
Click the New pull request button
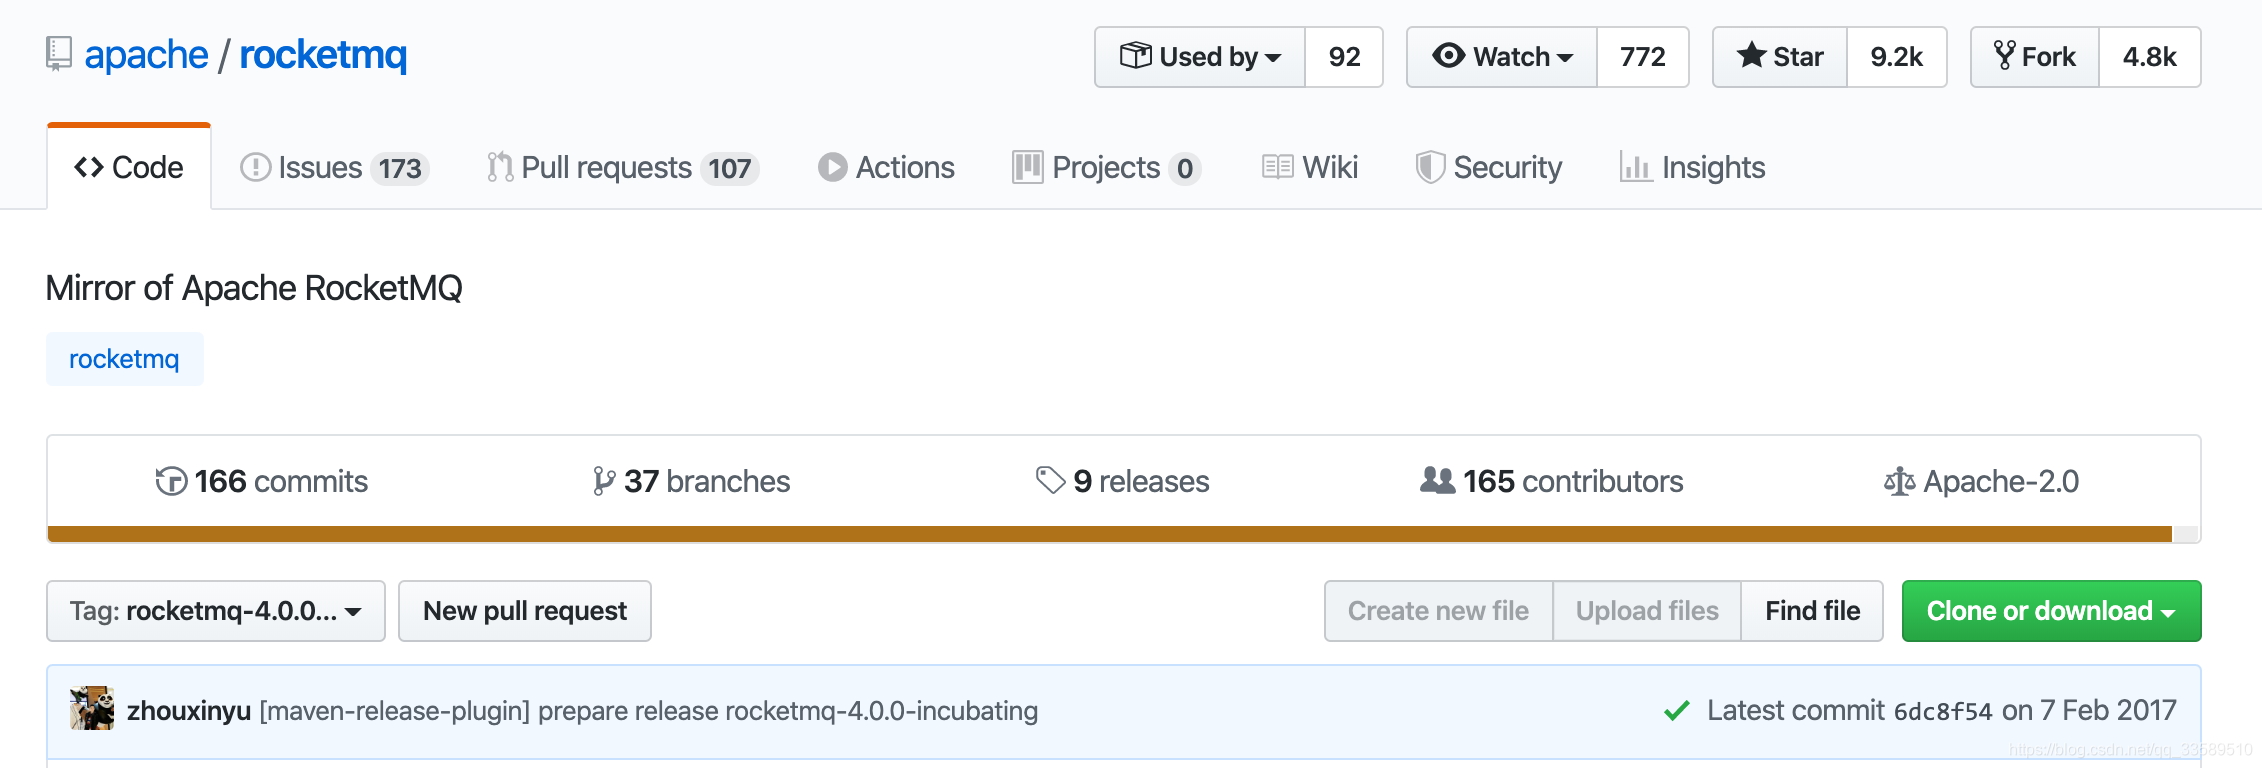[x=525, y=611]
